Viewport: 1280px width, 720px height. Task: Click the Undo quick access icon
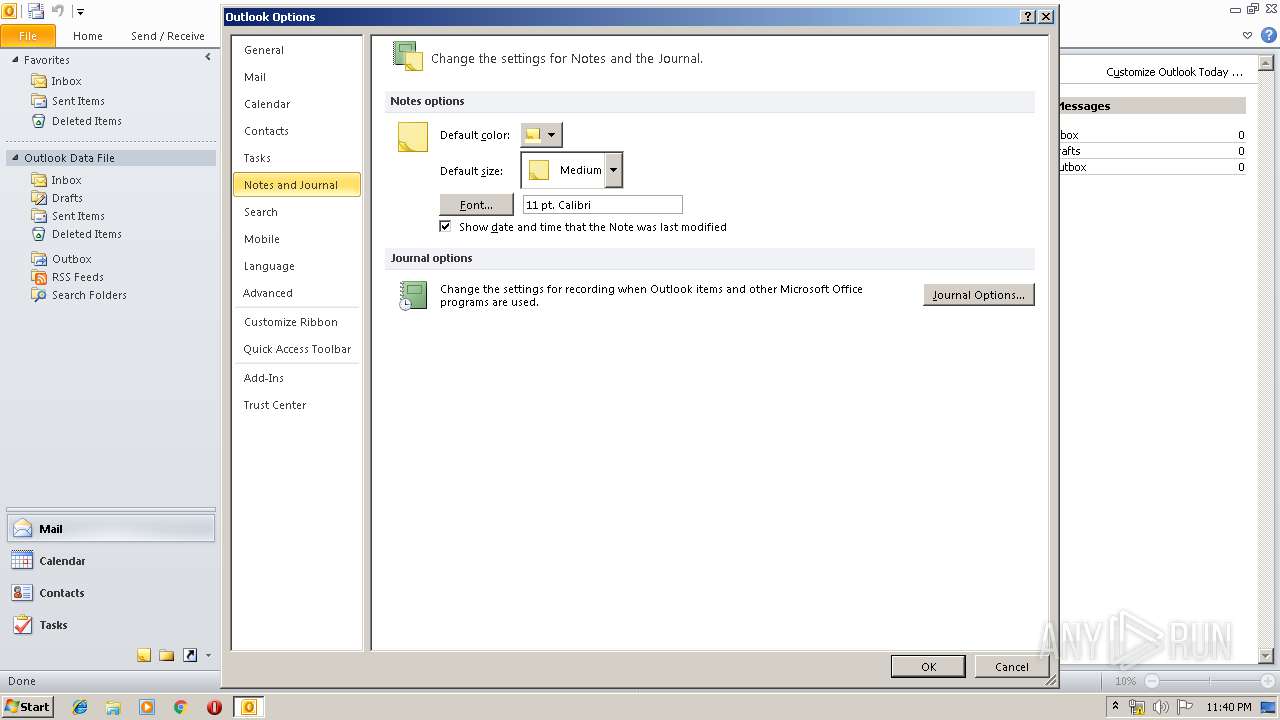(58, 11)
